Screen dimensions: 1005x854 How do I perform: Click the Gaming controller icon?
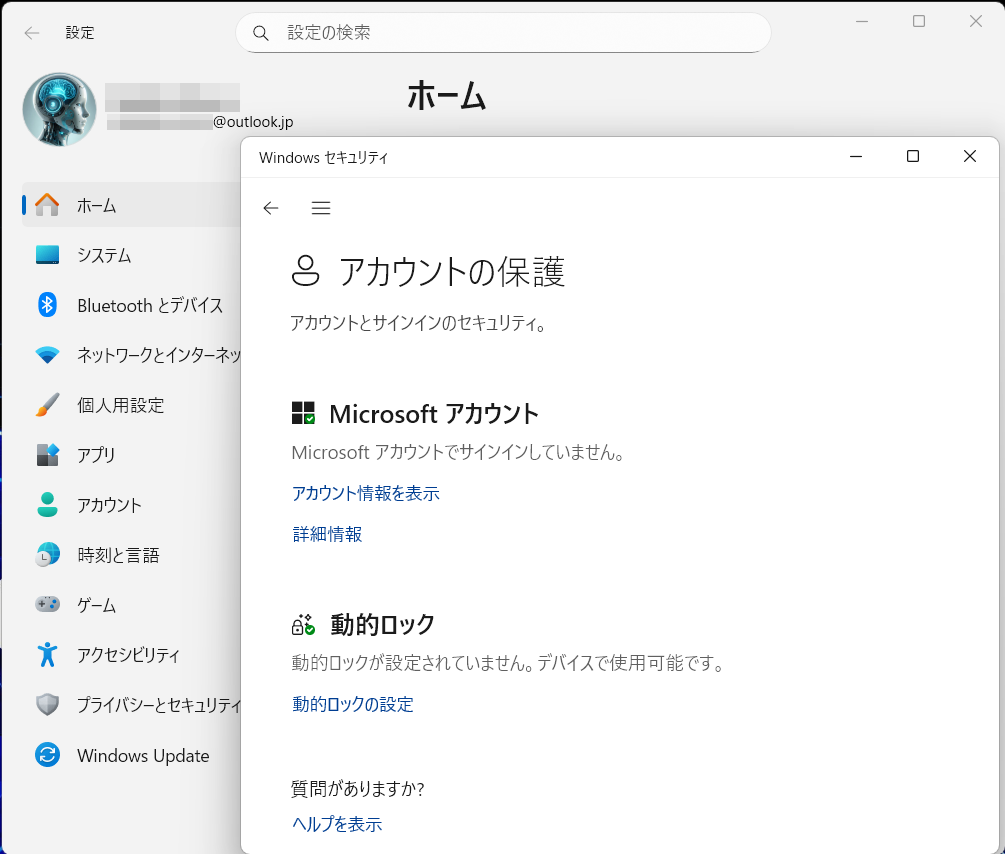click(47, 604)
